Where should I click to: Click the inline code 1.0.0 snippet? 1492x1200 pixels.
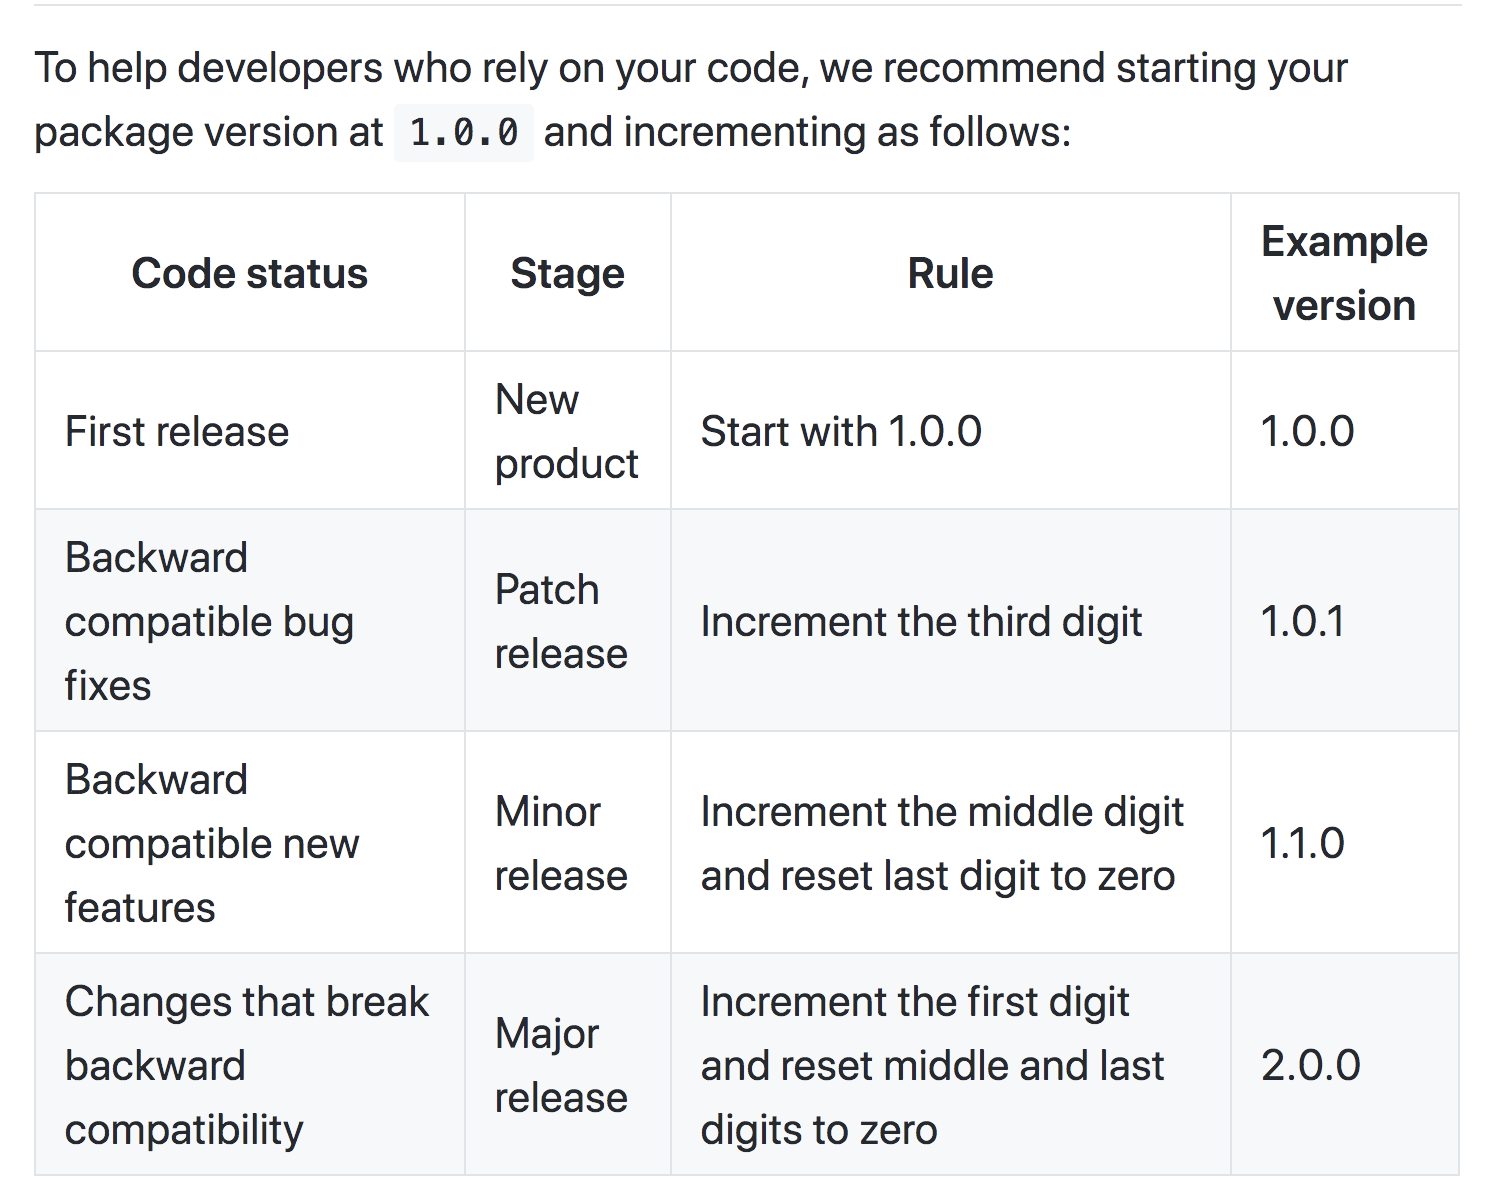tap(464, 133)
